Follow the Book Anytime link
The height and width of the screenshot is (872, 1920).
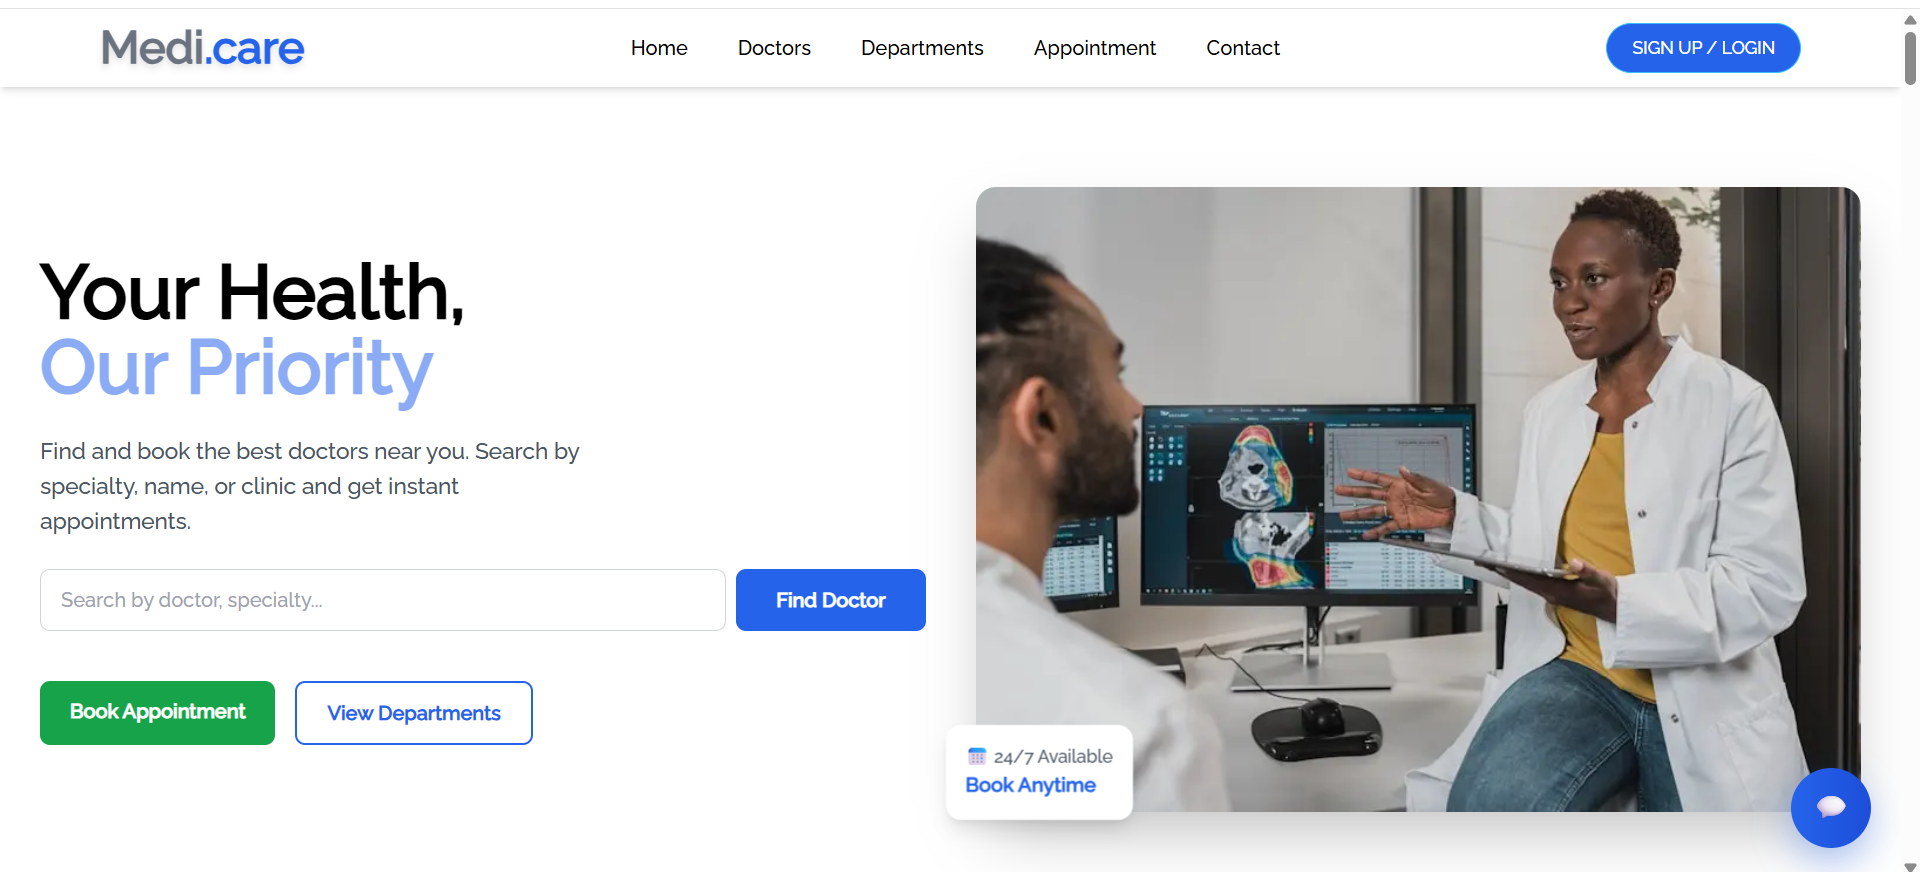(x=1030, y=785)
